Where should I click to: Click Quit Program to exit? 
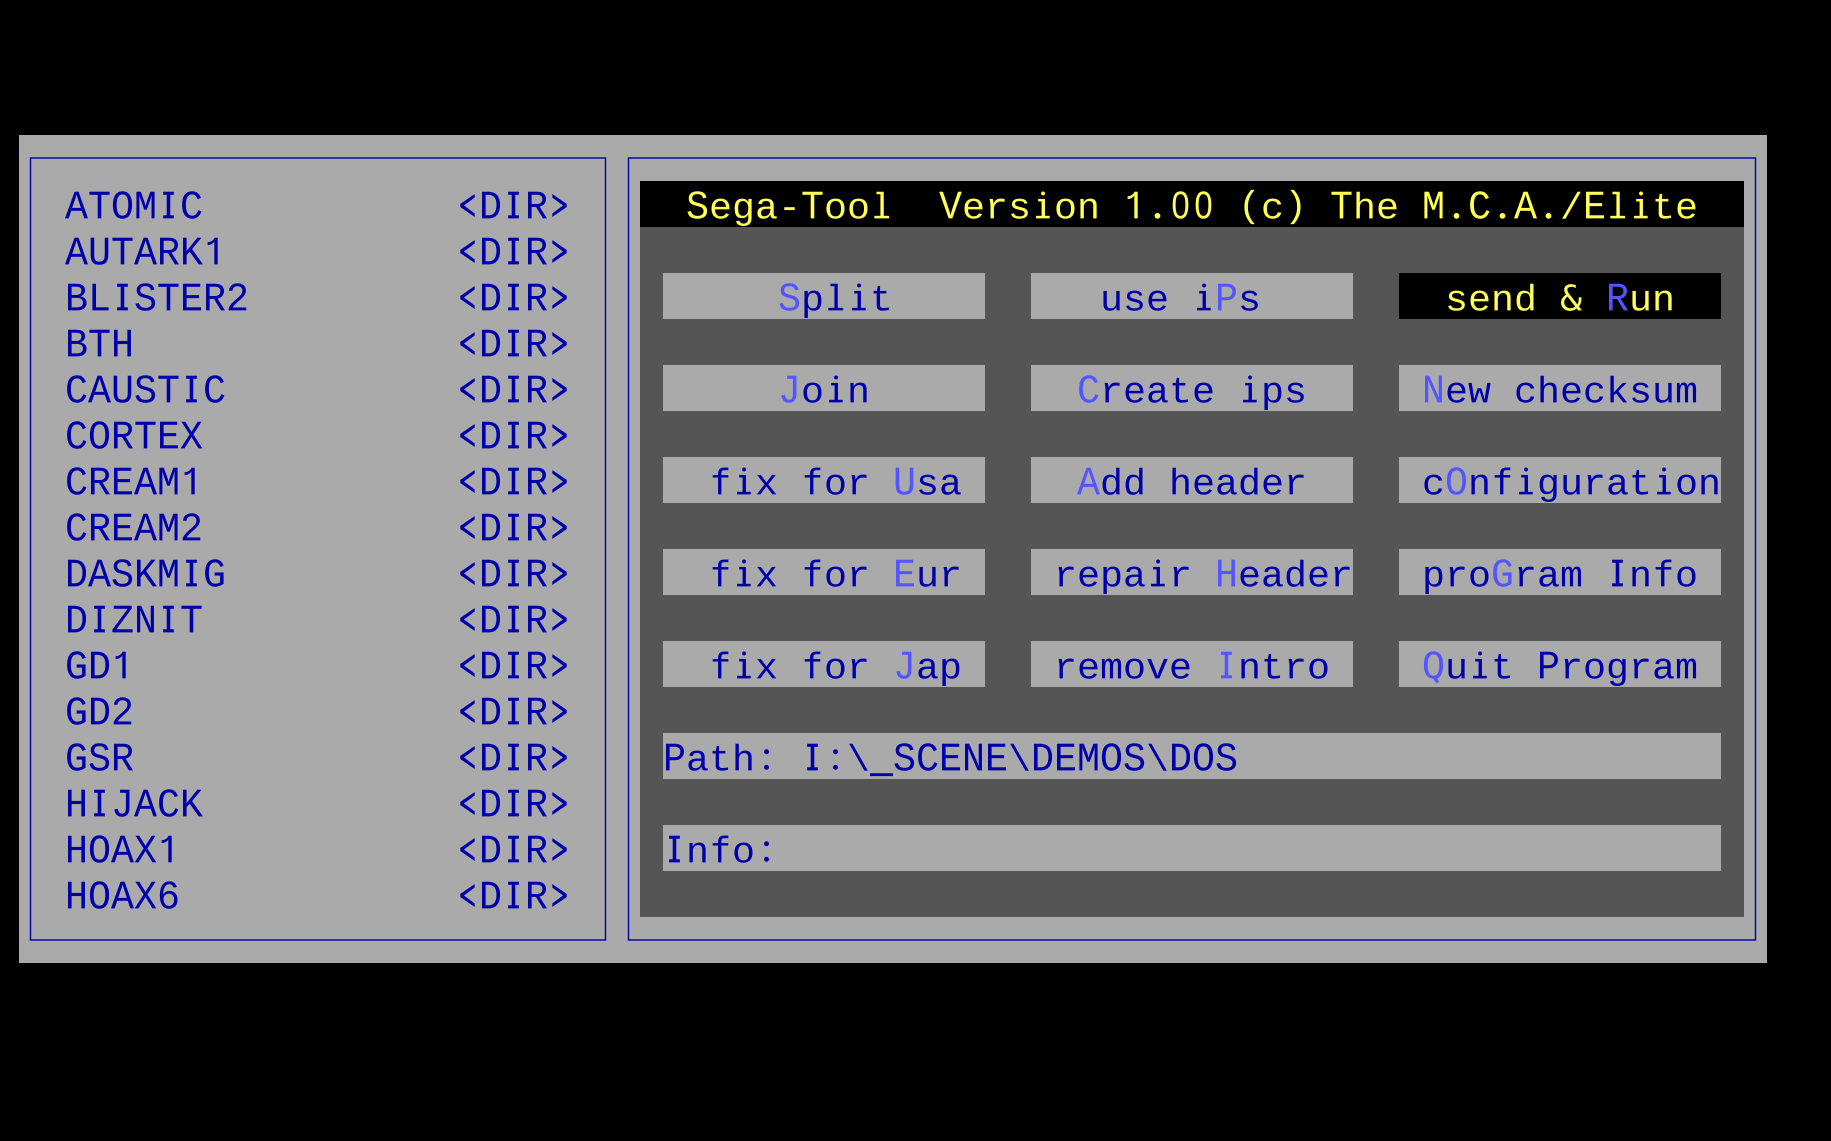coord(1559,665)
